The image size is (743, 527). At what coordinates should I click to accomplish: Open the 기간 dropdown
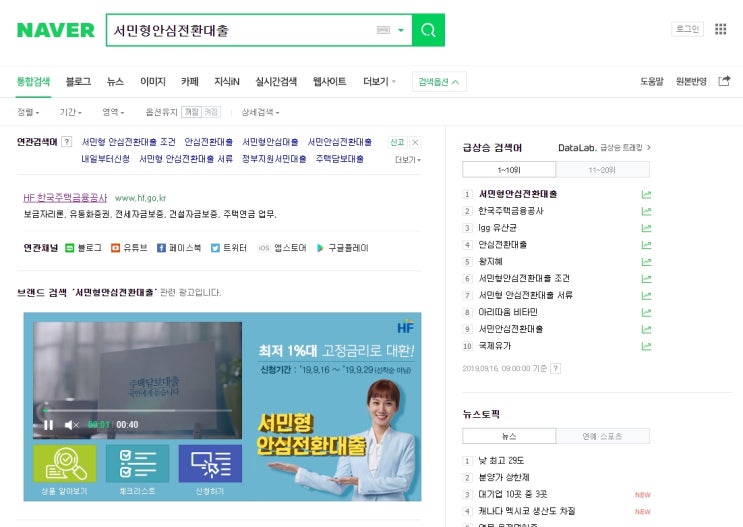[71, 112]
